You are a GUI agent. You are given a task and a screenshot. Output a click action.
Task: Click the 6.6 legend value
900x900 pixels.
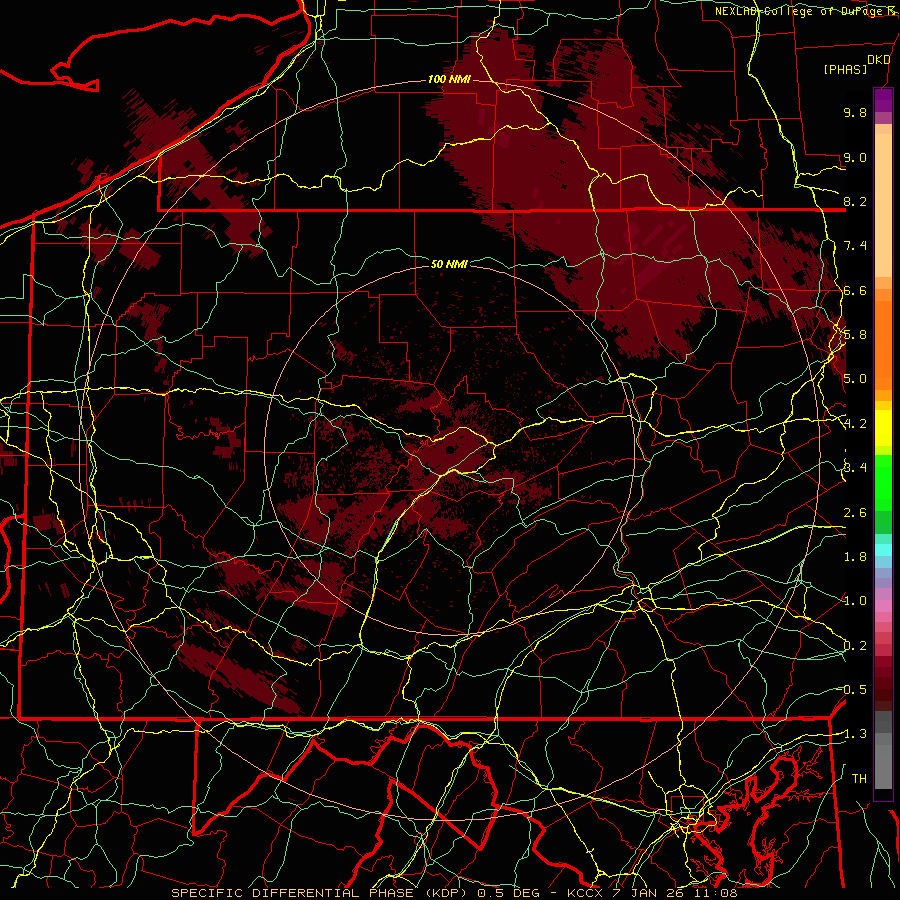855,290
